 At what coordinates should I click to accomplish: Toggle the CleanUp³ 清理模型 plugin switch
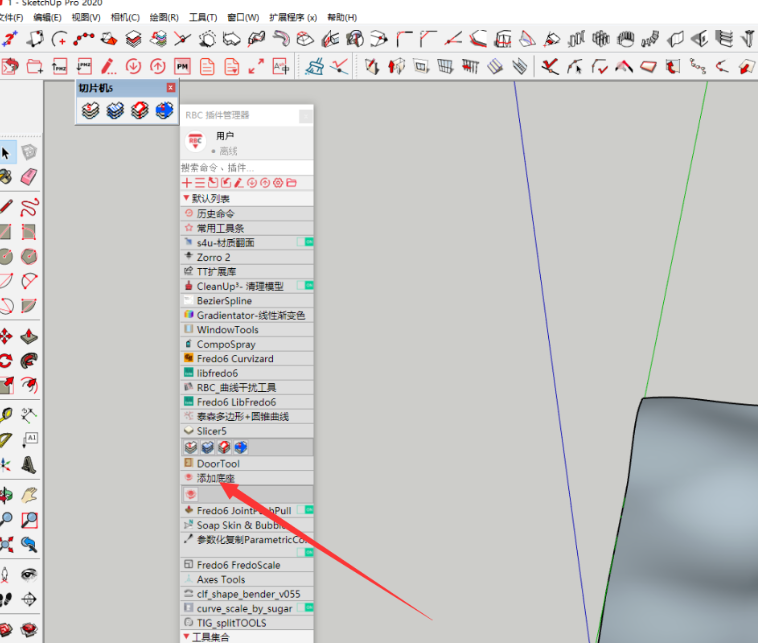(305, 285)
